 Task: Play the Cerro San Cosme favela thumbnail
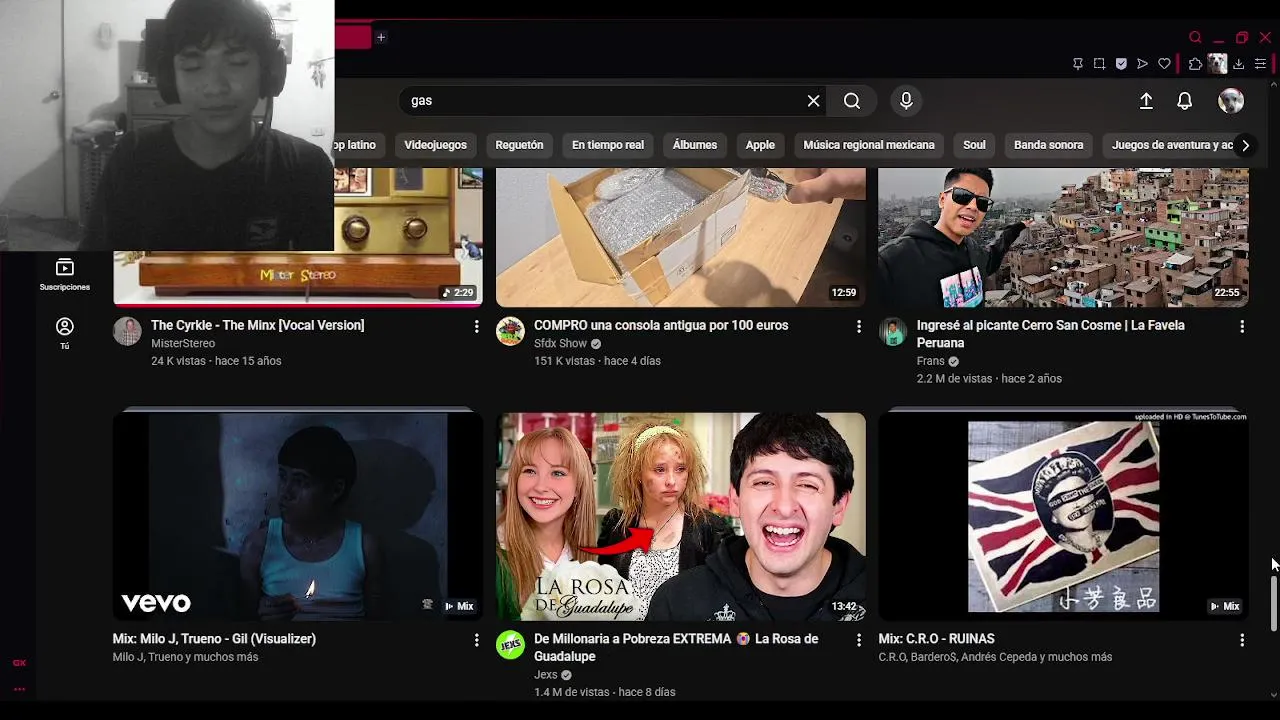pos(1063,237)
